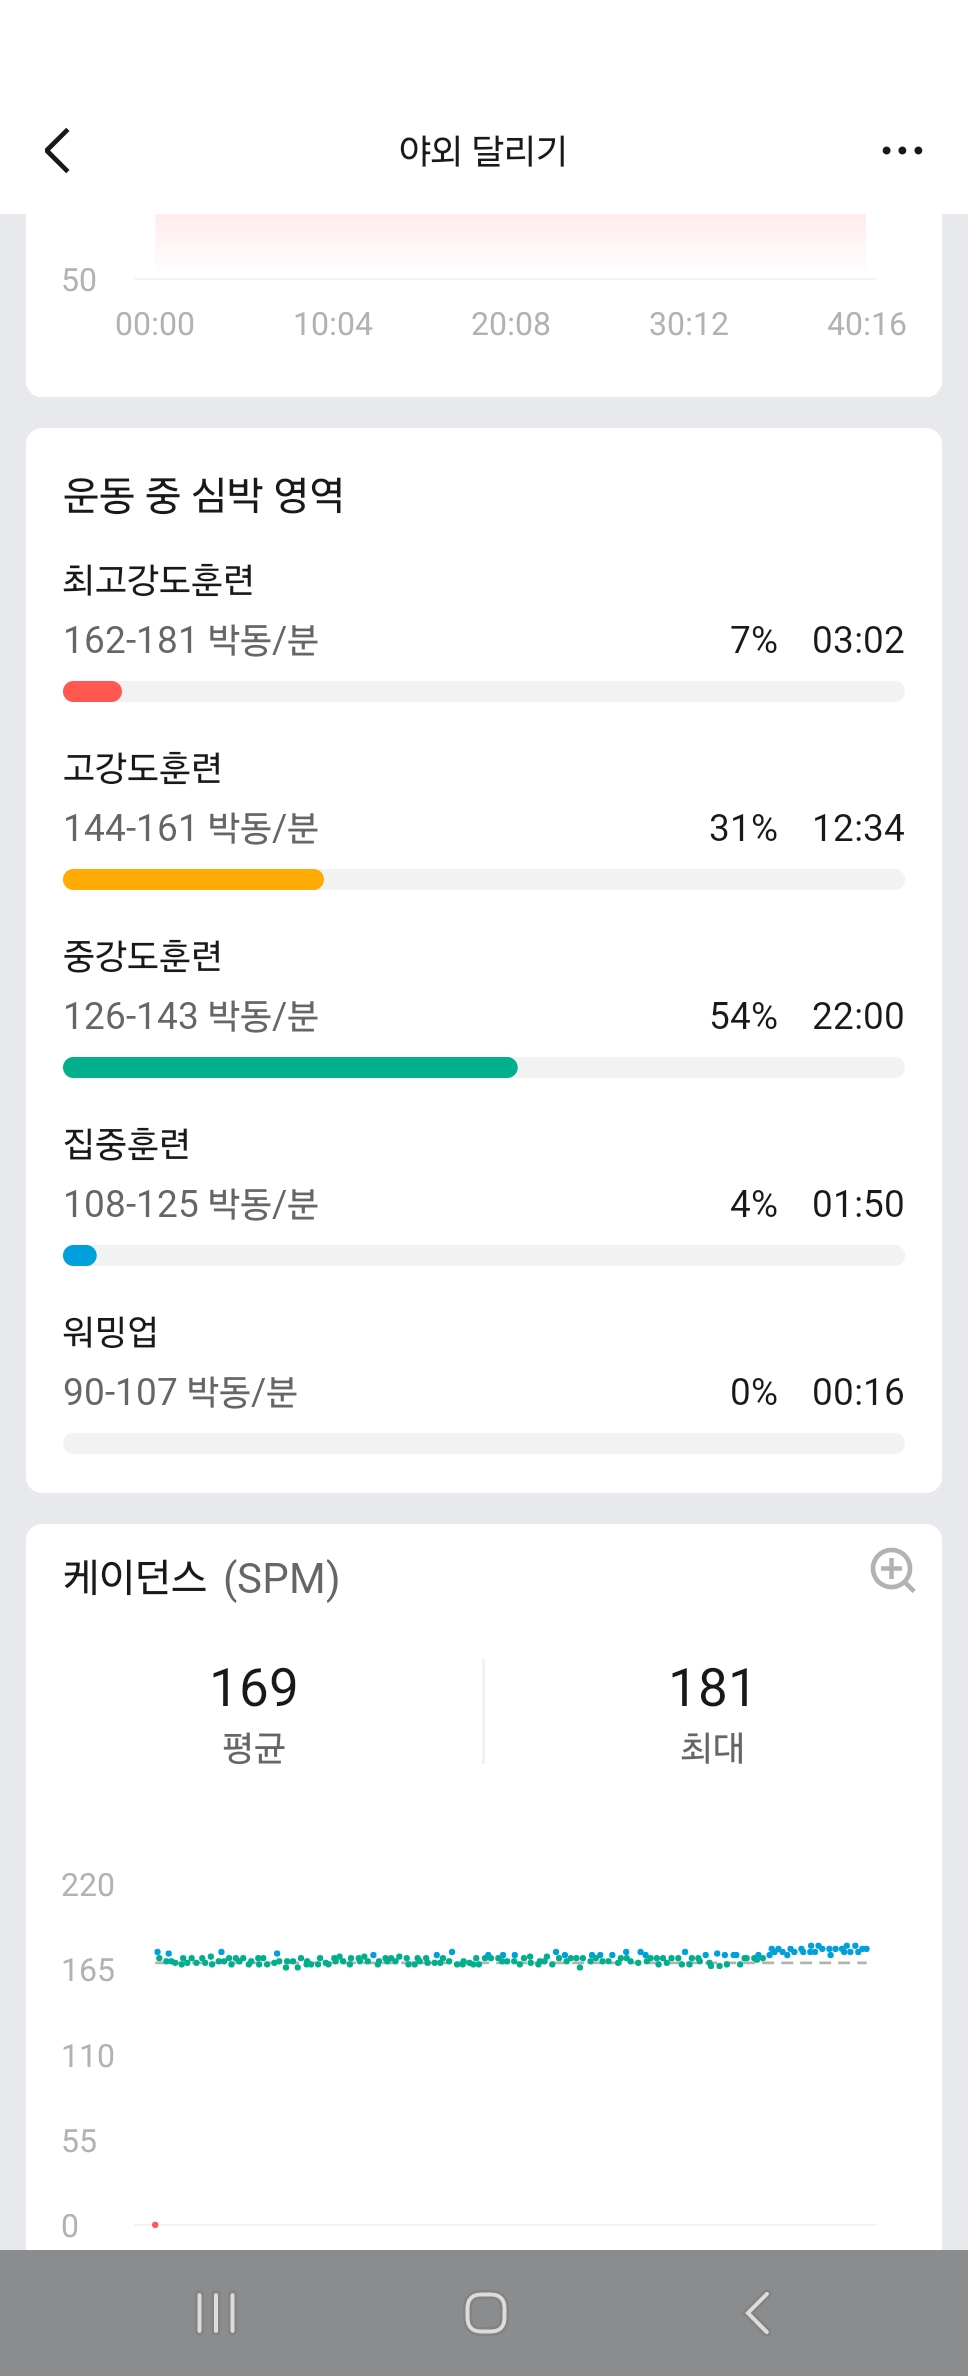Tap the orange 고강도훈련 progress bar
The width and height of the screenshot is (968, 2376).
[193, 880]
